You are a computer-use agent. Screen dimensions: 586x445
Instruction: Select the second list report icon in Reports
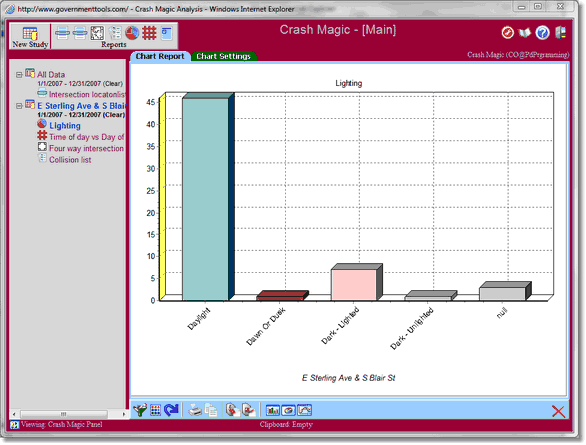[80, 33]
